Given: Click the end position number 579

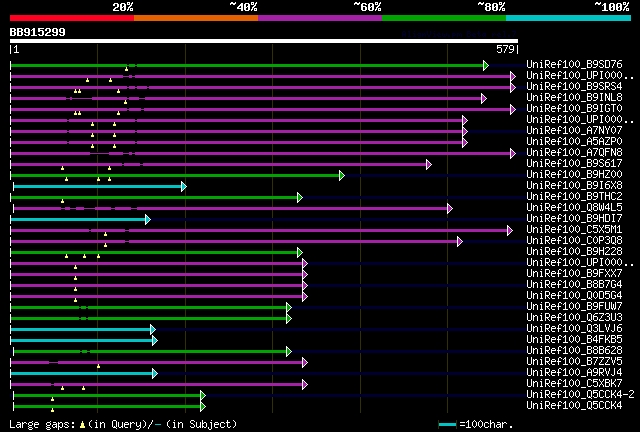Looking at the screenshot, I should [505, 49].
